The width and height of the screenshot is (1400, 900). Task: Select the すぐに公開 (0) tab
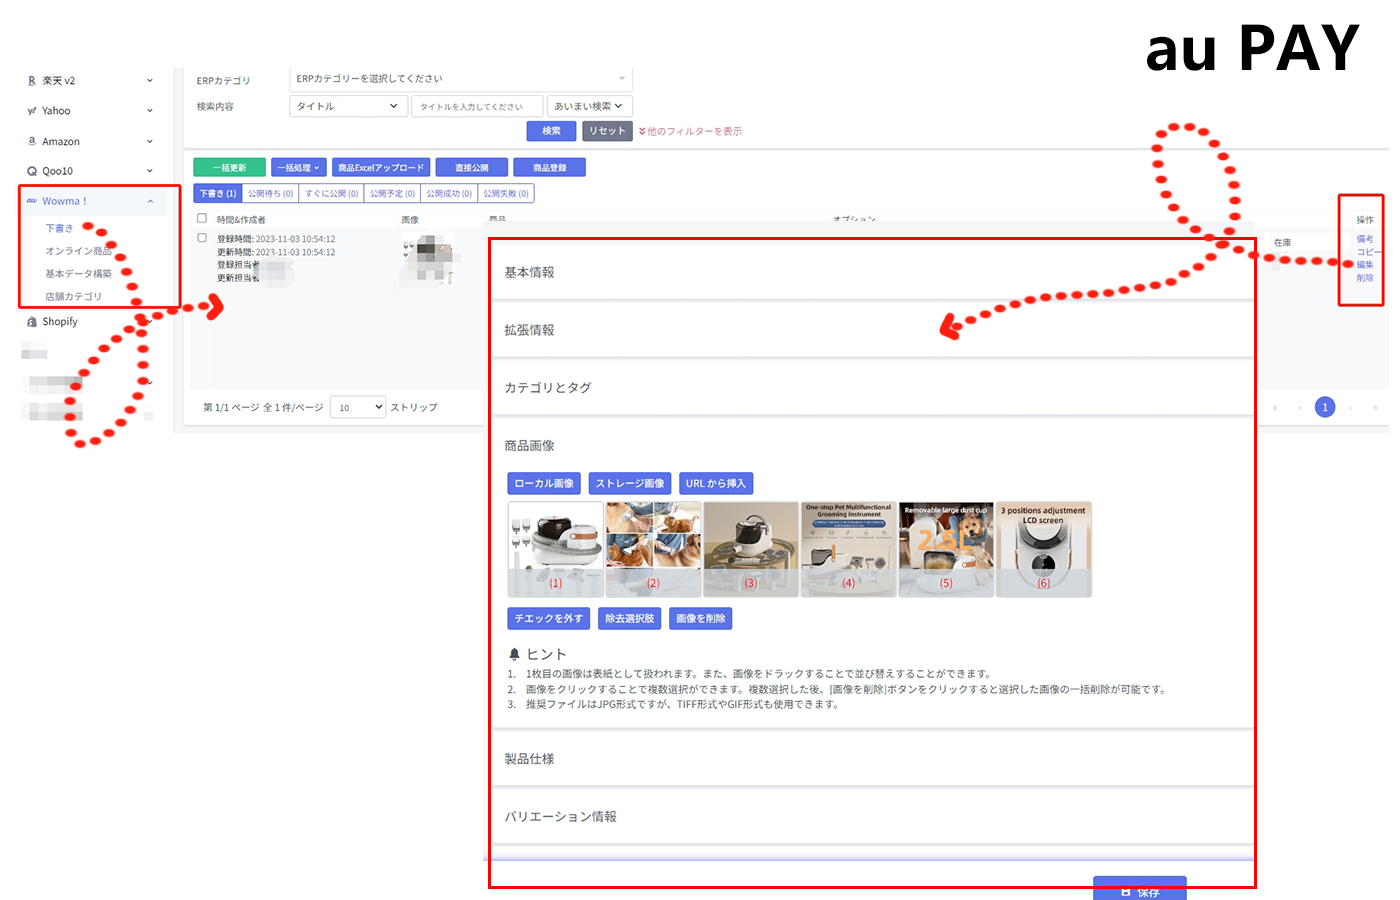[x=331, y=194]
